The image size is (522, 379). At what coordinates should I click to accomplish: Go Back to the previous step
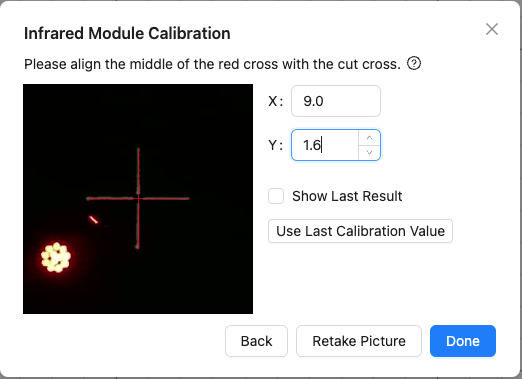coord(256,341)
